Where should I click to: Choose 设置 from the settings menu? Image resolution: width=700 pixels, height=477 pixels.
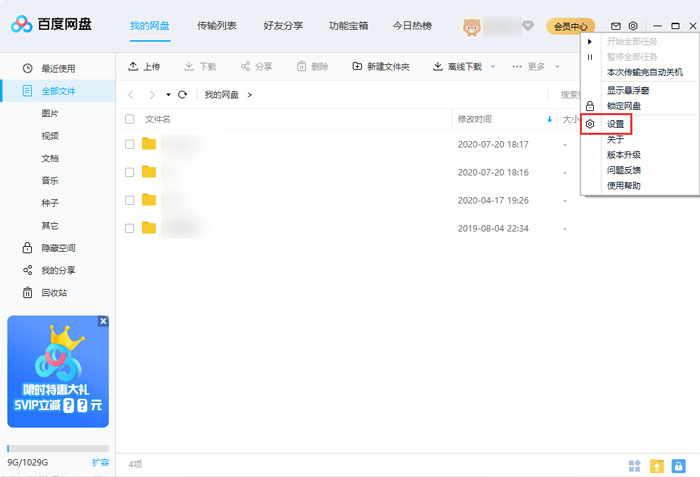616,124
